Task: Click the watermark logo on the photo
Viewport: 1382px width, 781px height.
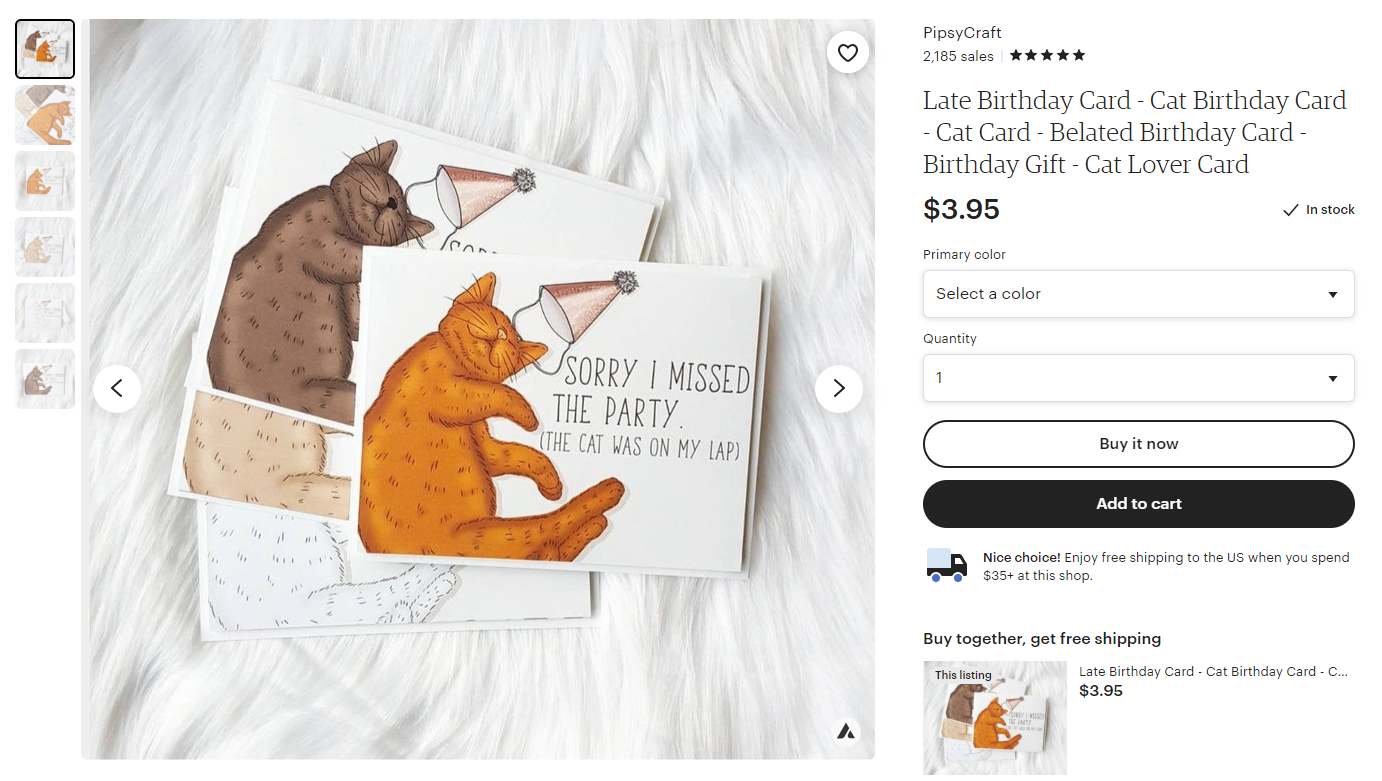Action: (x=846, y=731)
